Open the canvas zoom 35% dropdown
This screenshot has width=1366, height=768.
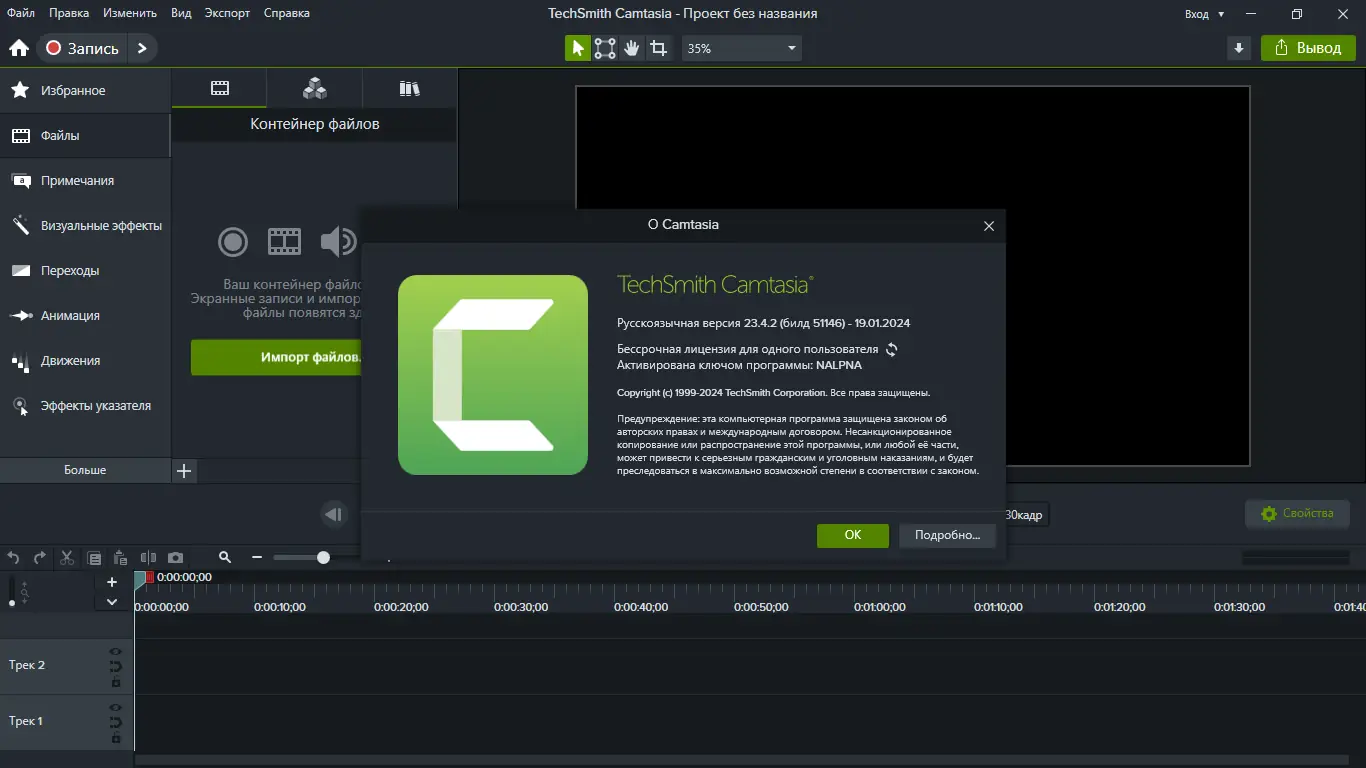(x=741, y=48)
